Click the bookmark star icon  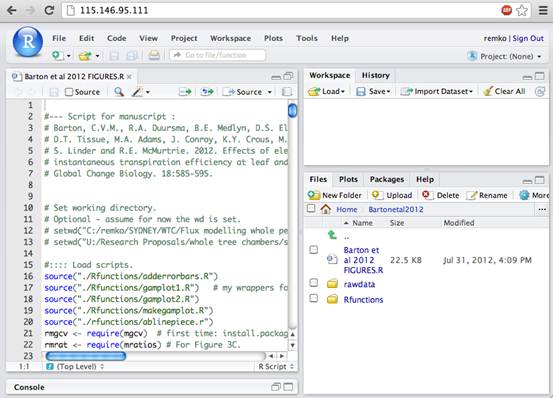(522, 11)
